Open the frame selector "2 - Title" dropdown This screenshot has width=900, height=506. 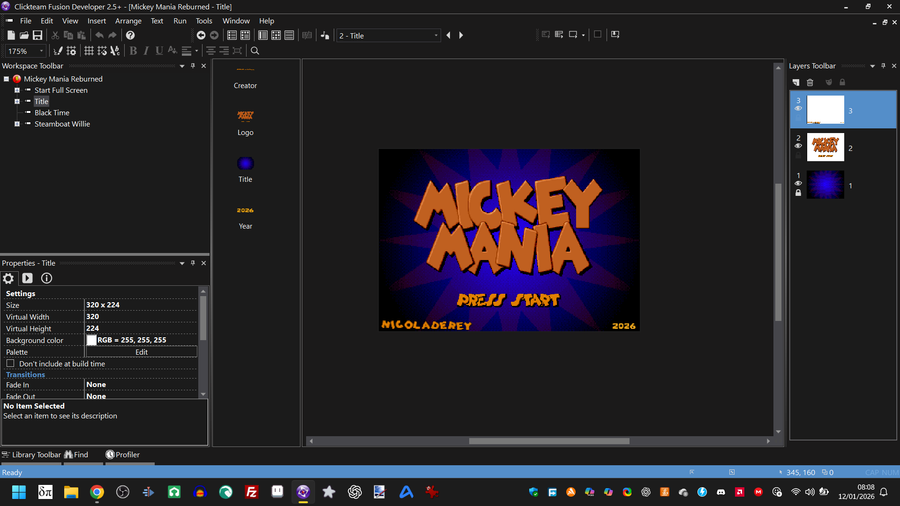[x=436, y=36]
